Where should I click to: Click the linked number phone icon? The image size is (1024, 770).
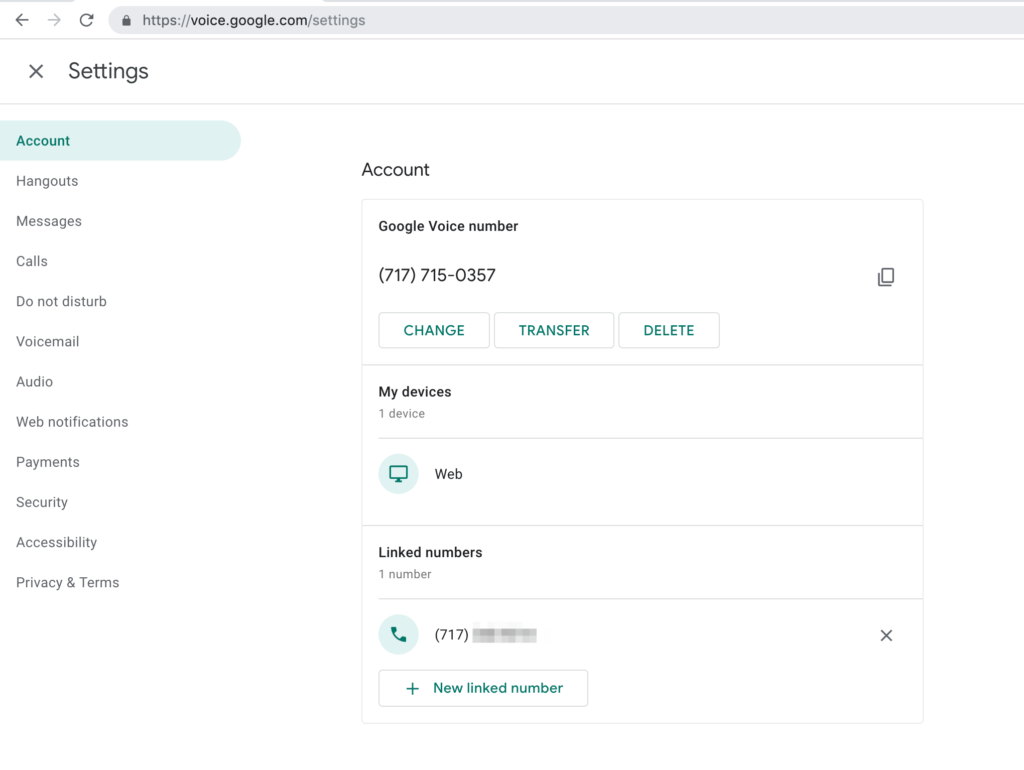click(398, 634)
